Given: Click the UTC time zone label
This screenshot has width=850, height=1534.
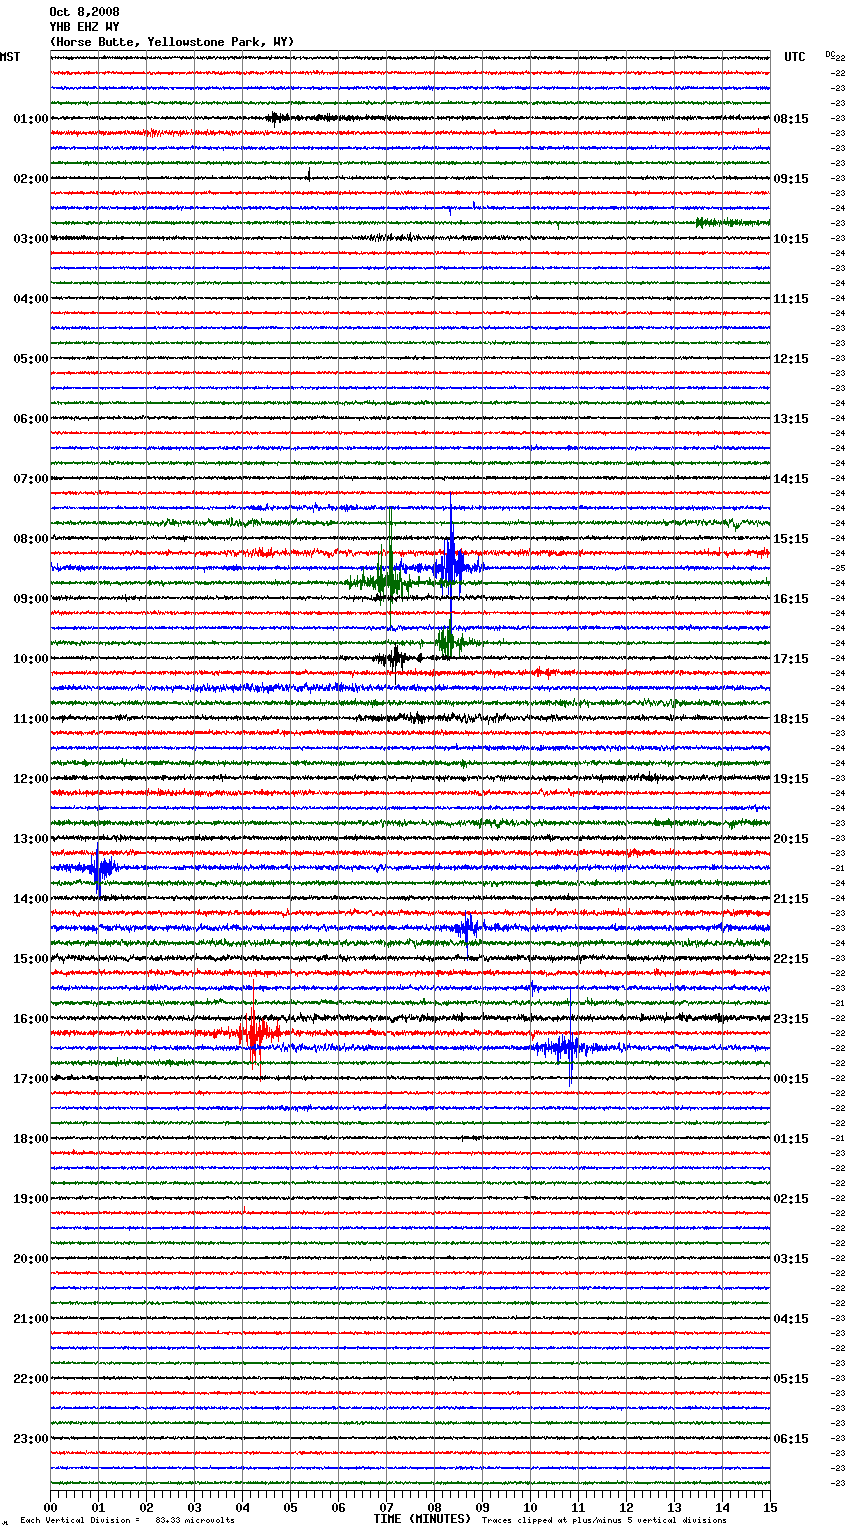Looking at the screenshot, I should pyautogui.click(x=795, y=57).
